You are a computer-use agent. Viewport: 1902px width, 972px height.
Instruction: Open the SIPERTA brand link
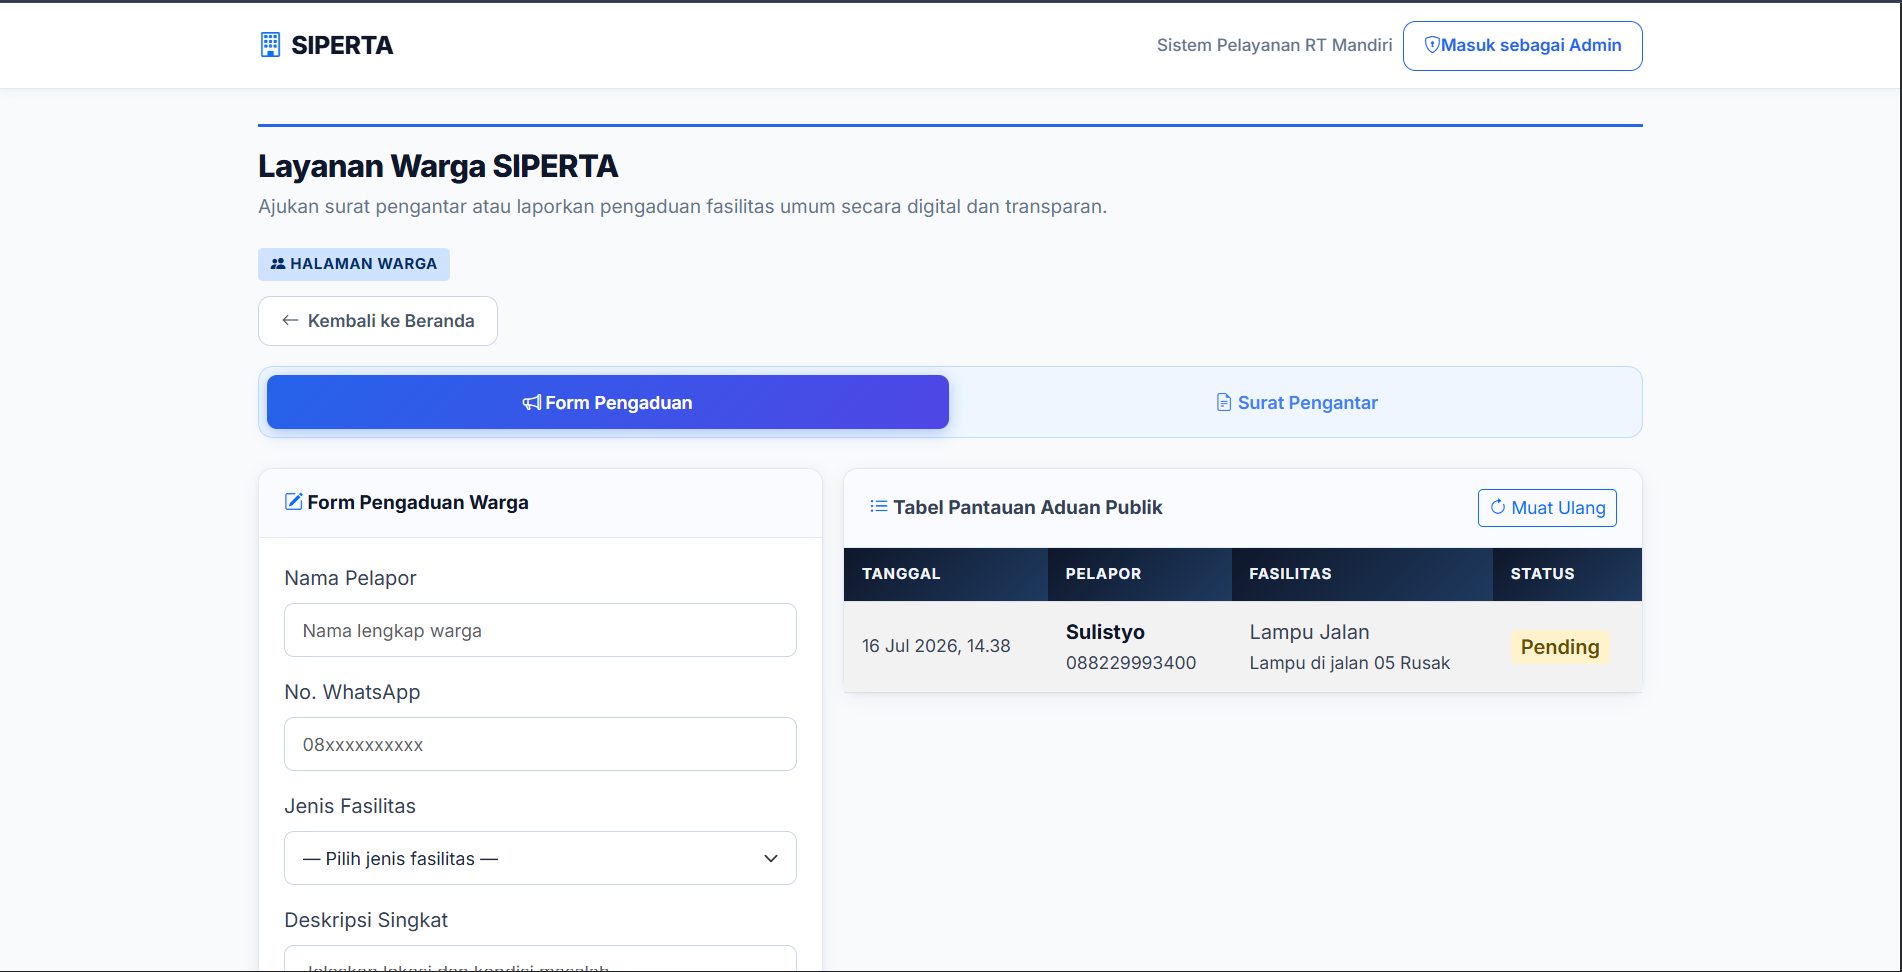[x=326, y=45]
